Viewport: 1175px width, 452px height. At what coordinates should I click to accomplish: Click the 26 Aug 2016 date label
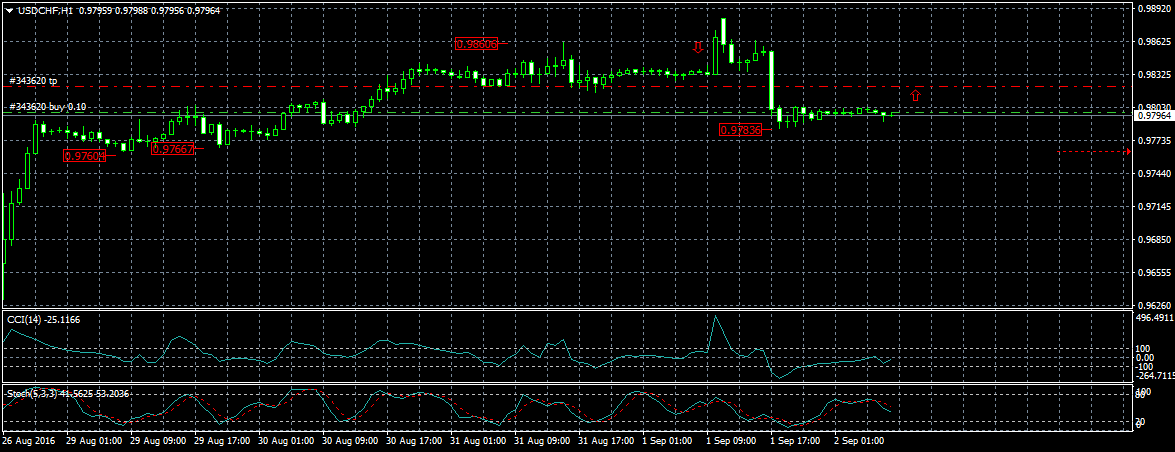(26, 442)
